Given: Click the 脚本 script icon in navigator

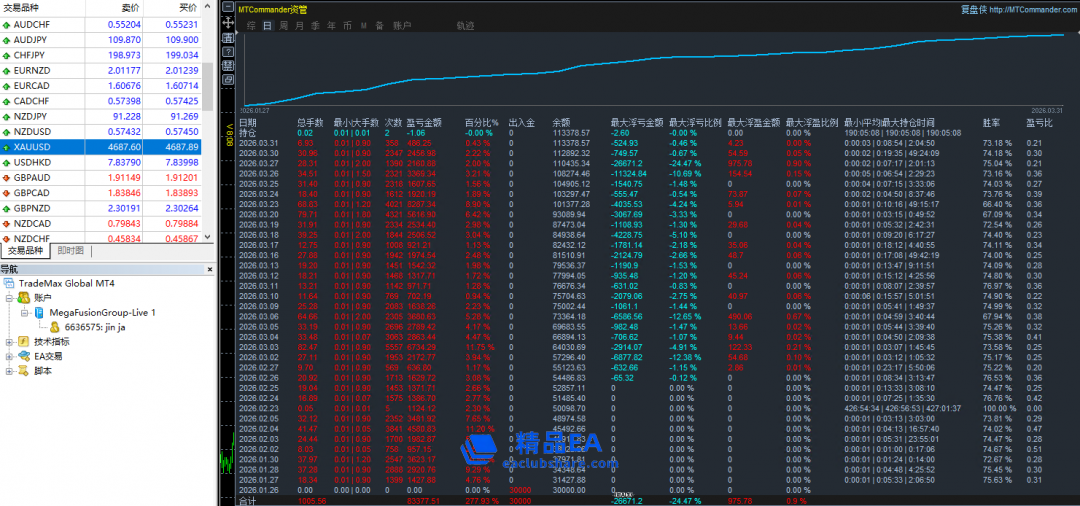Looking at the screenshot, I should (24, 371).
